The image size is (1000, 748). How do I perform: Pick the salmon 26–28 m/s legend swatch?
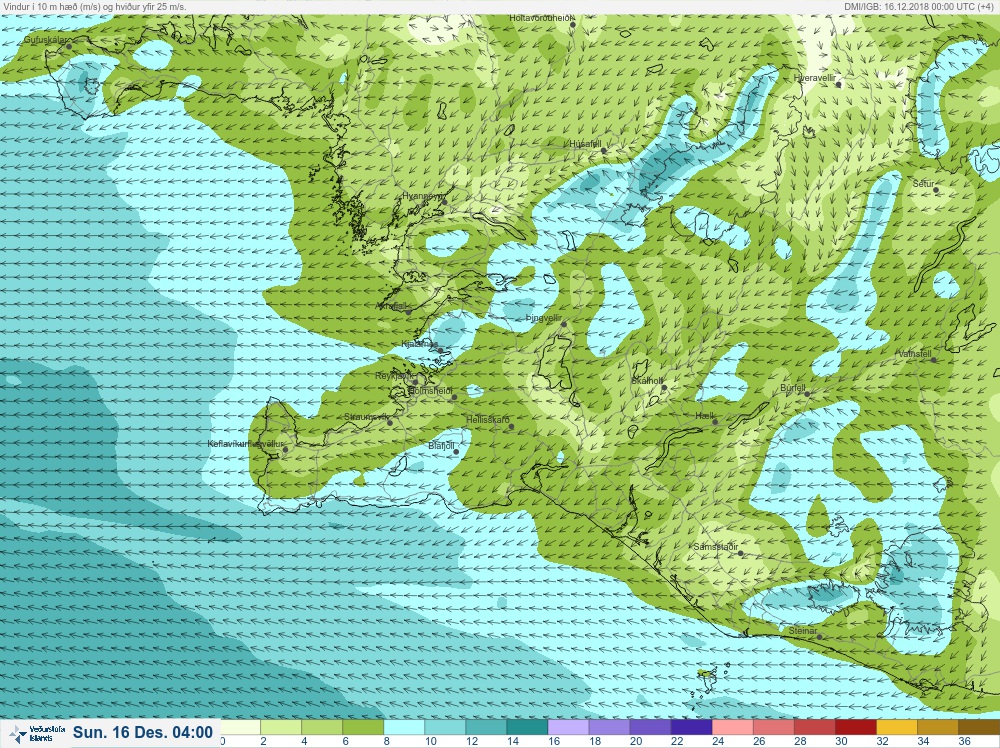[774, 727]
